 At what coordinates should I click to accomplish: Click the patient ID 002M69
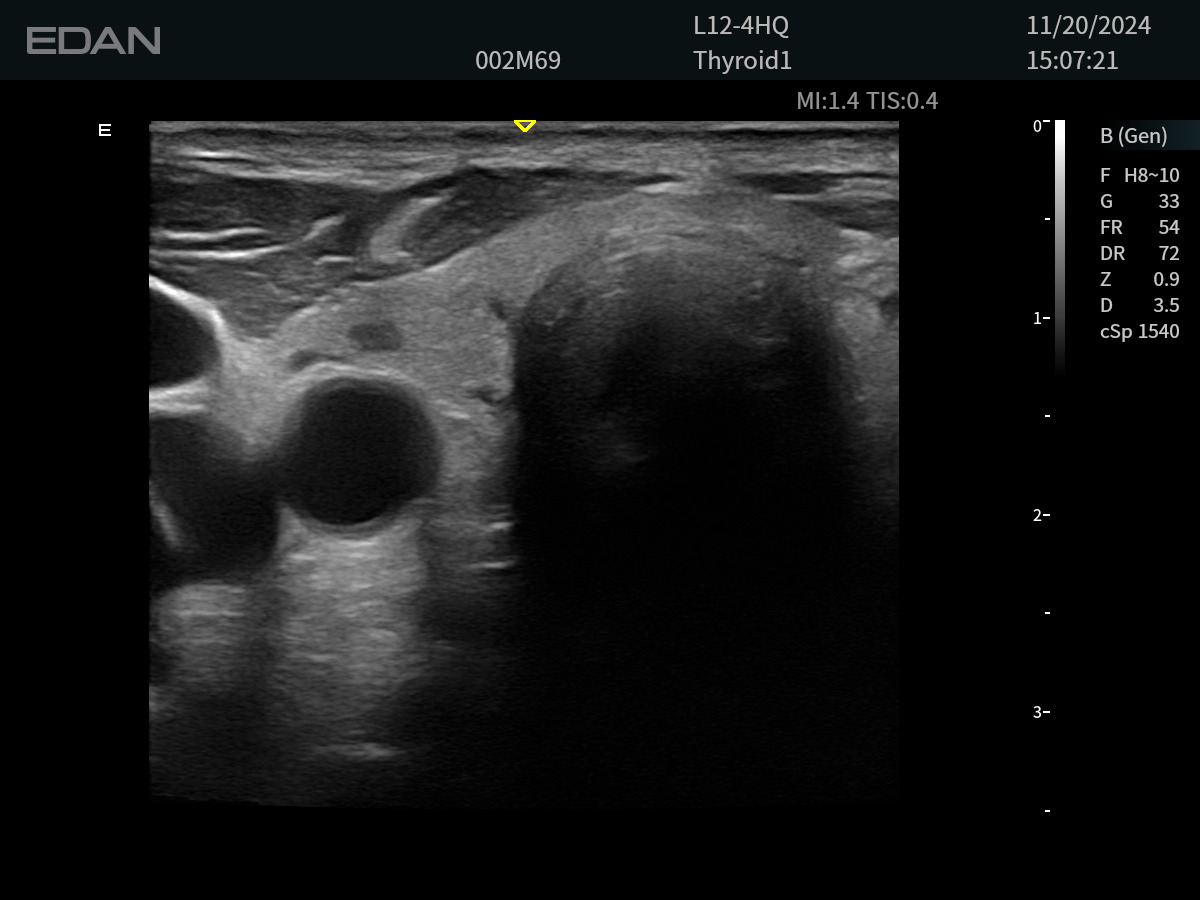click(518, 61)
